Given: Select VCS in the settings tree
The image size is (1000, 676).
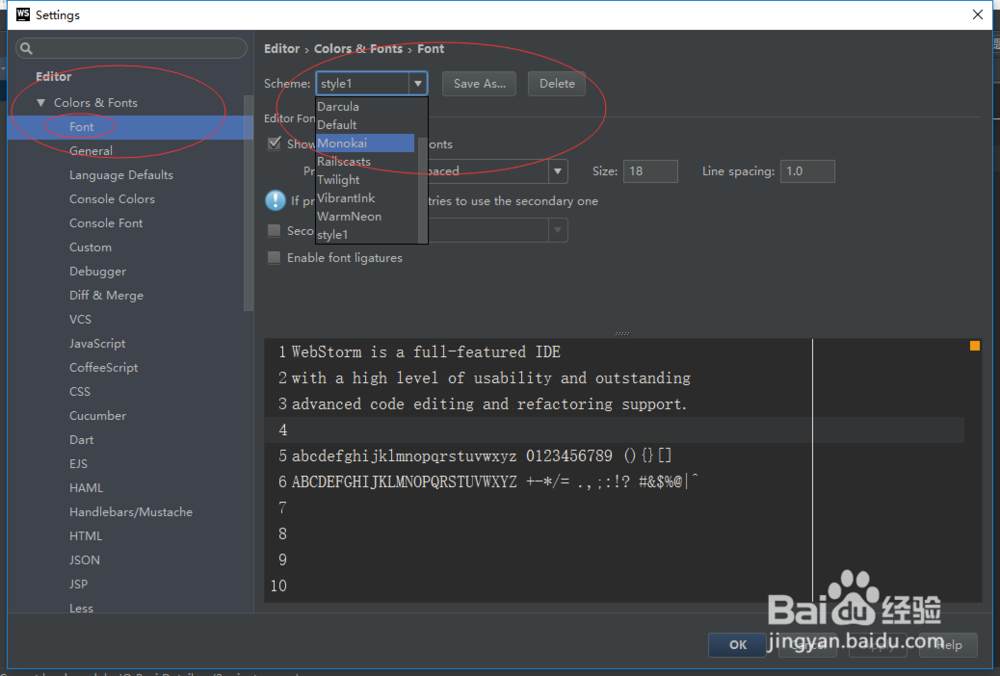Looking at the screenshot, I should 80,320.
